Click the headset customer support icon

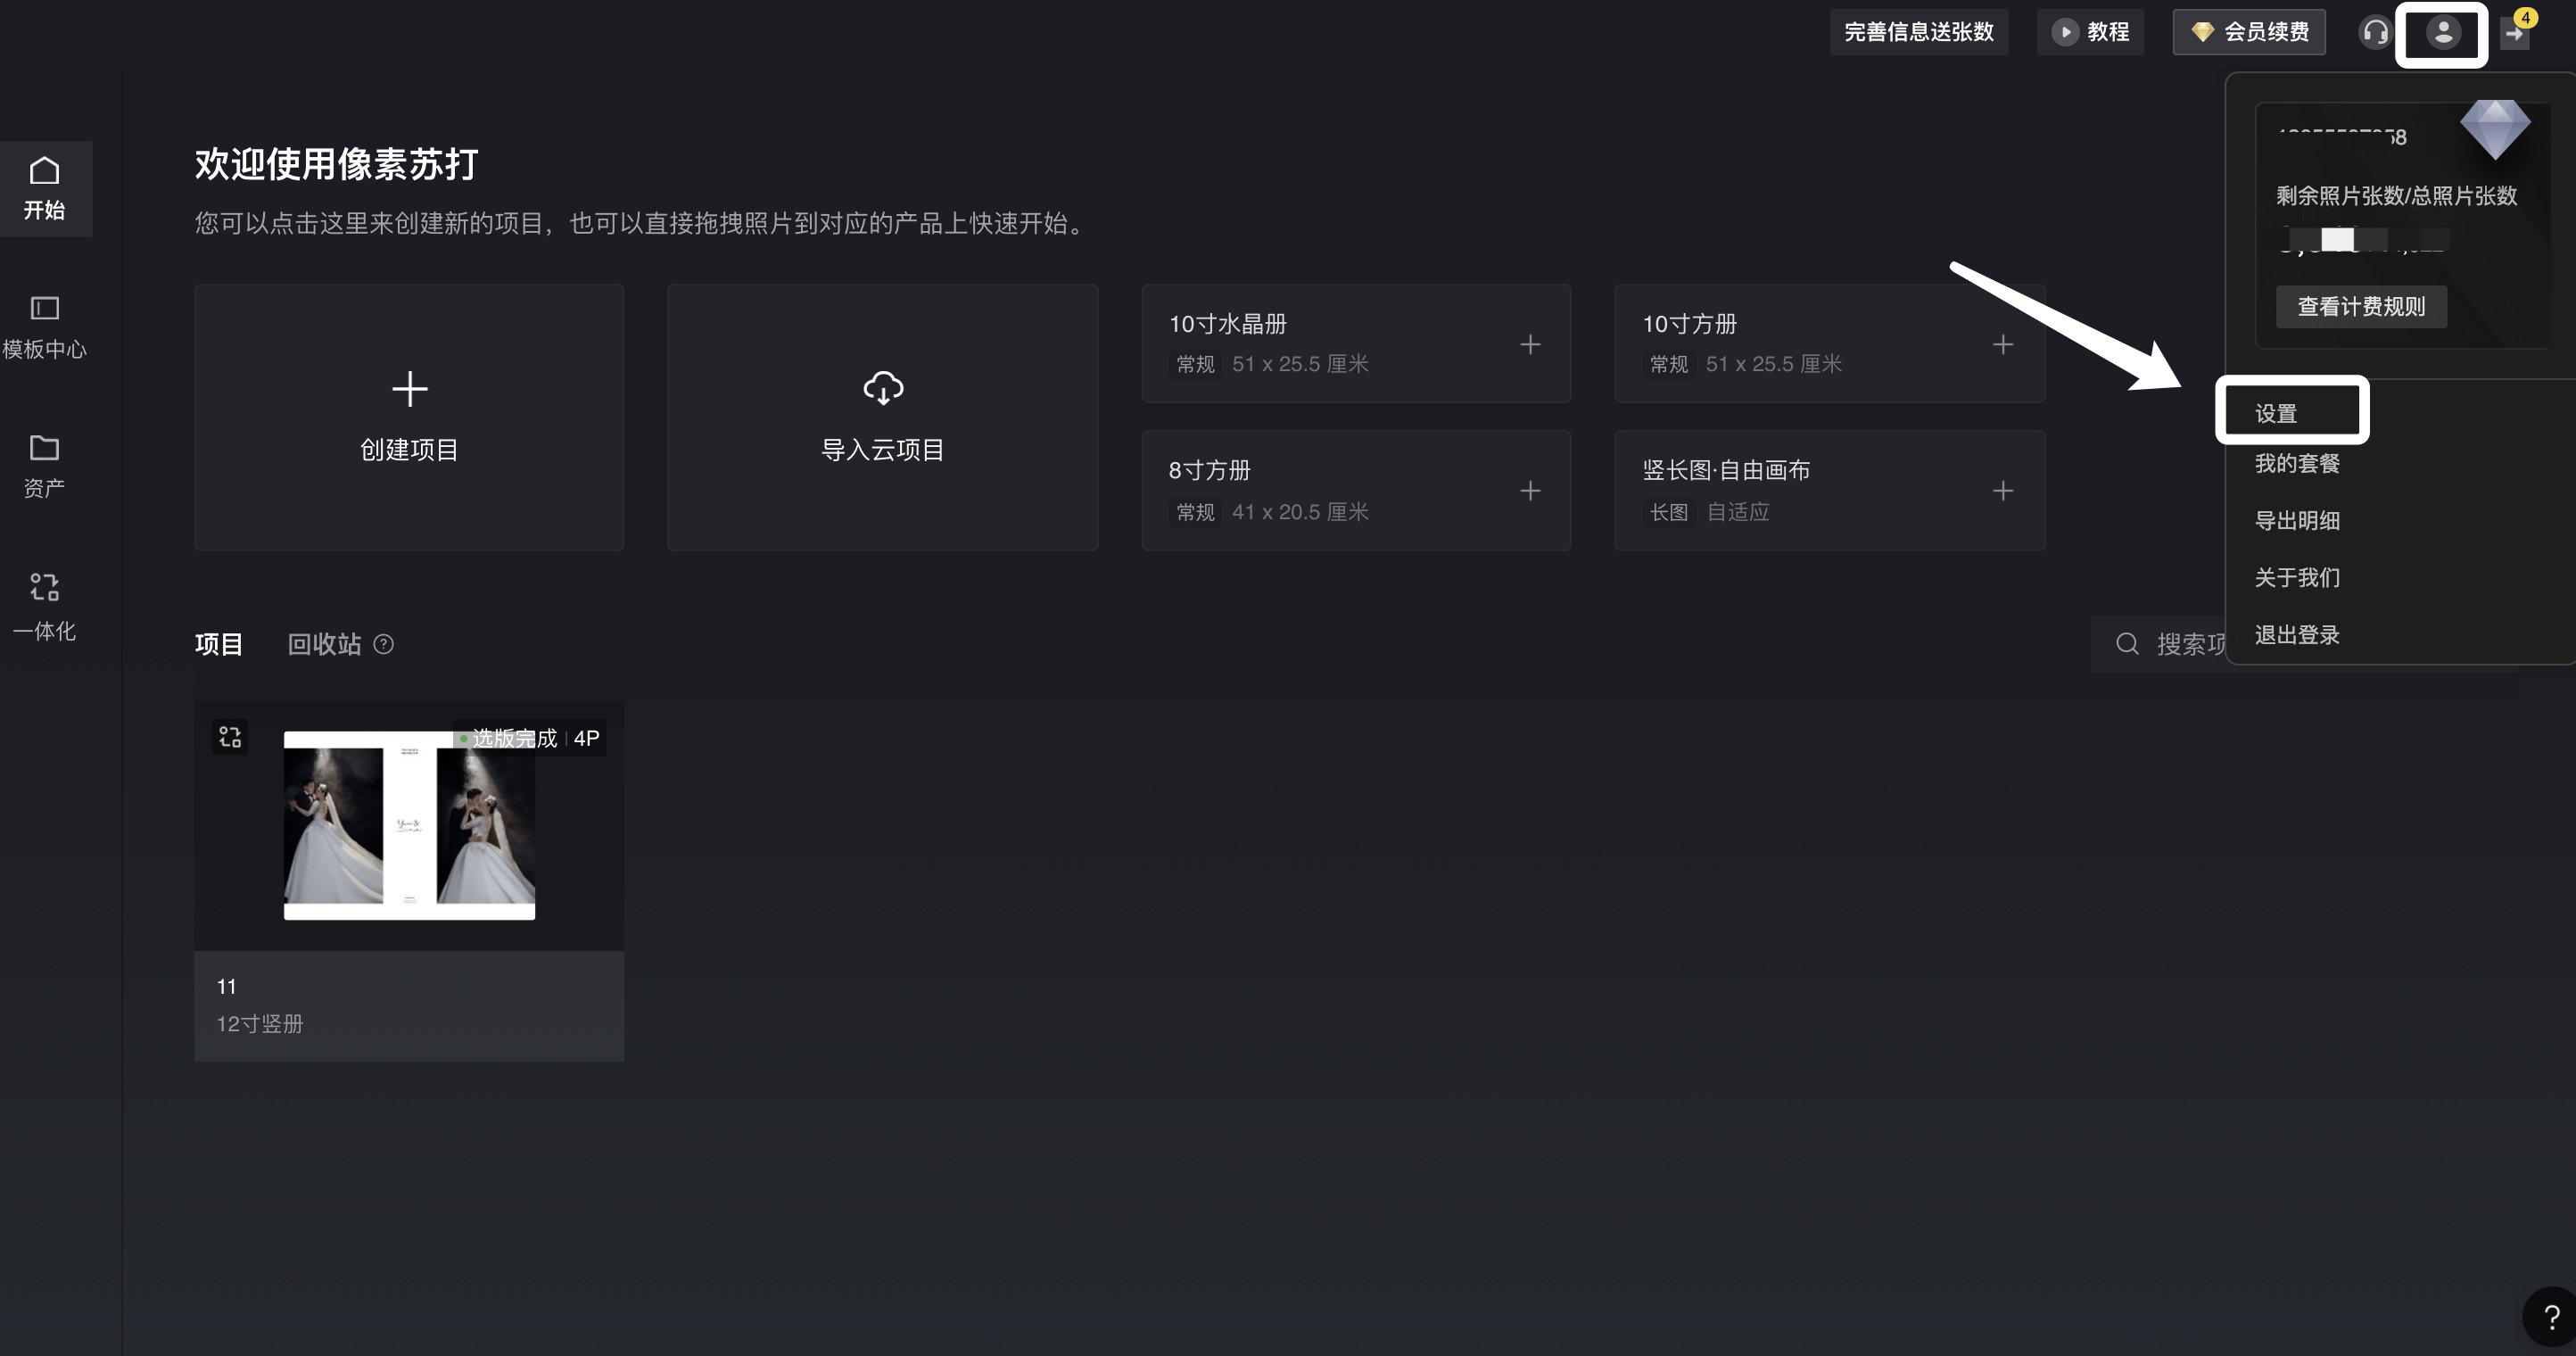(2375, 33)
